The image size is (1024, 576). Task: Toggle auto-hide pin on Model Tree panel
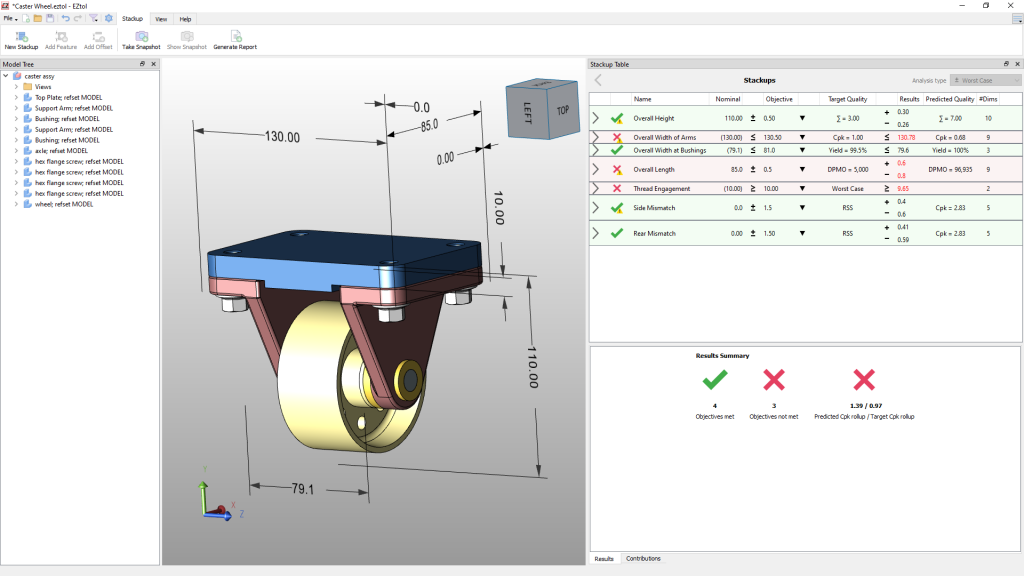tap(141, 64)
